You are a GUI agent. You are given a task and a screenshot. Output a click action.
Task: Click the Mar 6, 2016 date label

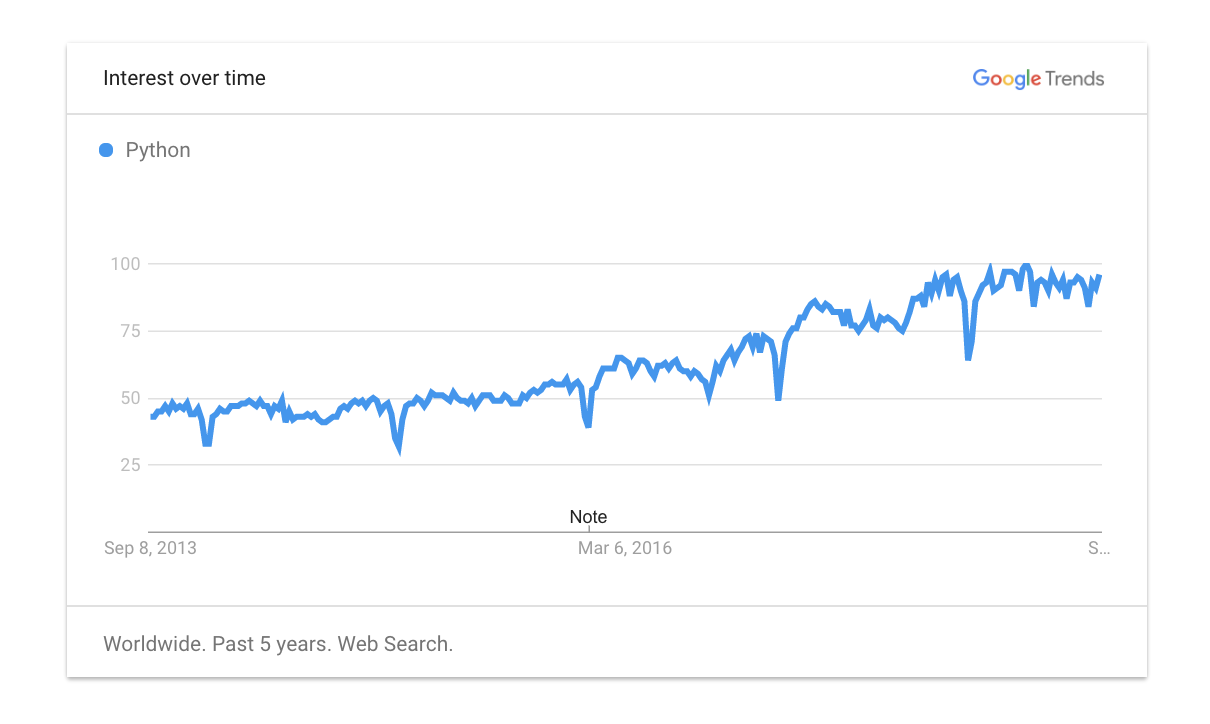tap(625, 548)
